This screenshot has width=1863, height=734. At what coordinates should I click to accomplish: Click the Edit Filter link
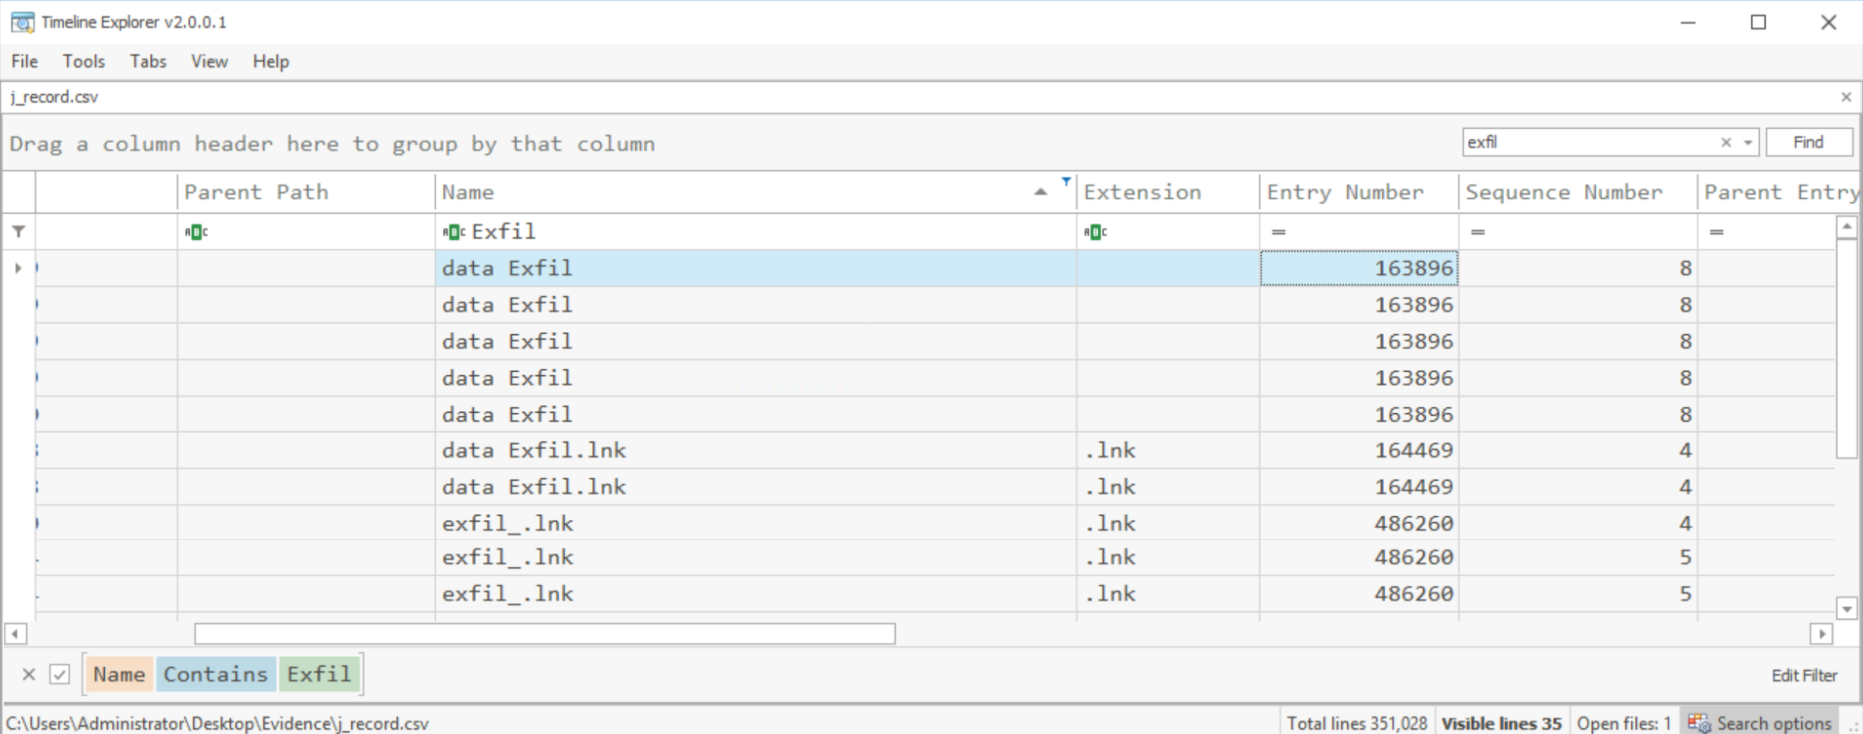(1804, 675)
